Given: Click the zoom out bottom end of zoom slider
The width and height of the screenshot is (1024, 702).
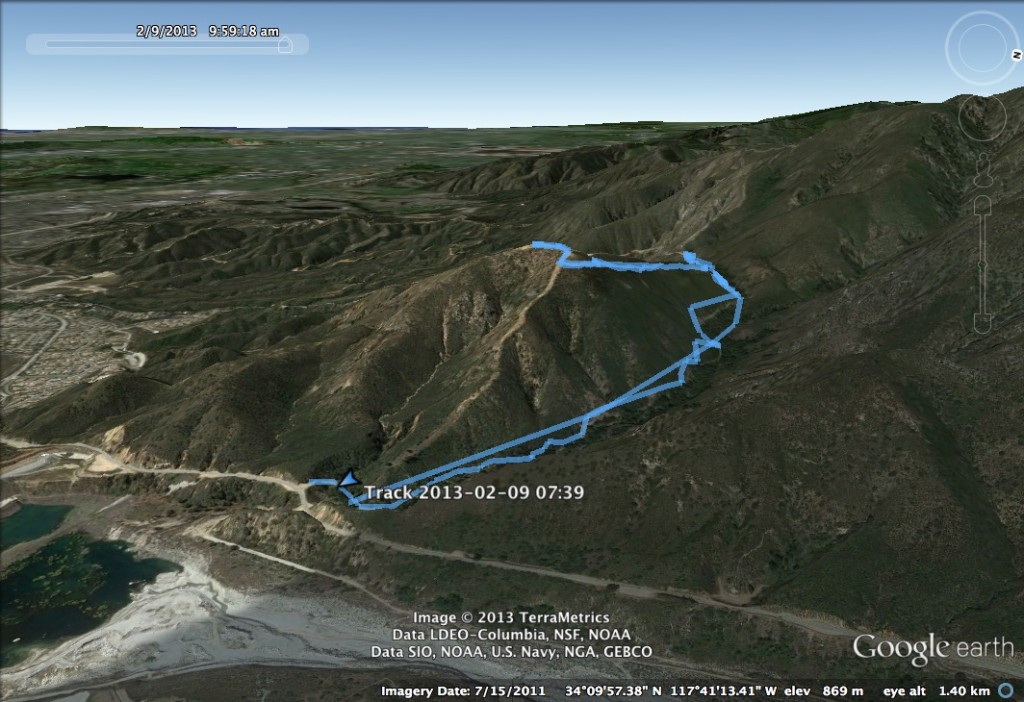Looking at the screenshot, I should tap(983, 323).
